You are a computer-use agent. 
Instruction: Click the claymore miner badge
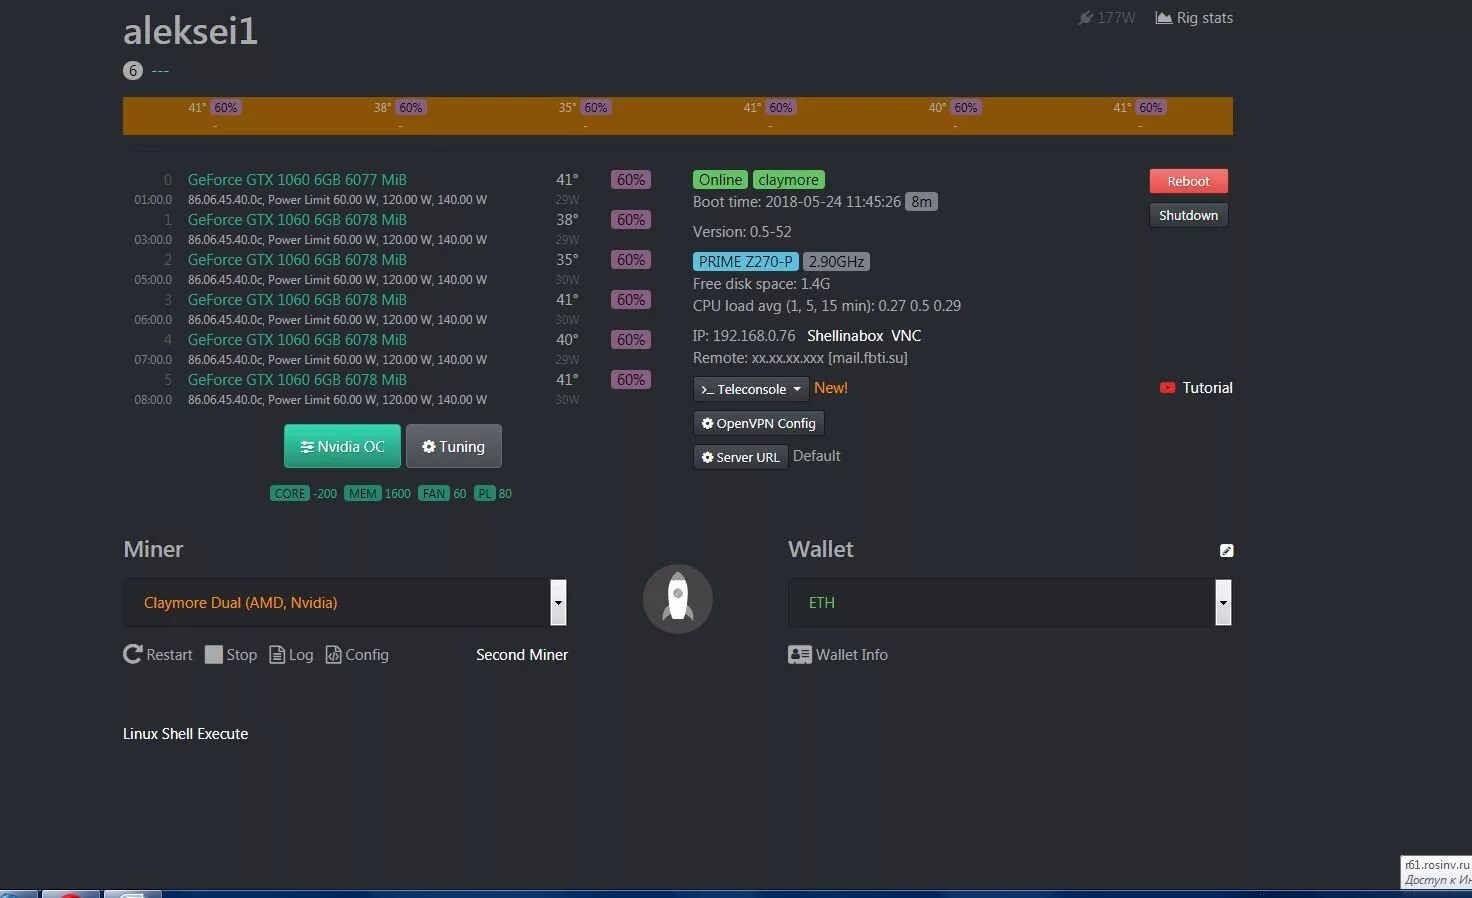(788, 180)
